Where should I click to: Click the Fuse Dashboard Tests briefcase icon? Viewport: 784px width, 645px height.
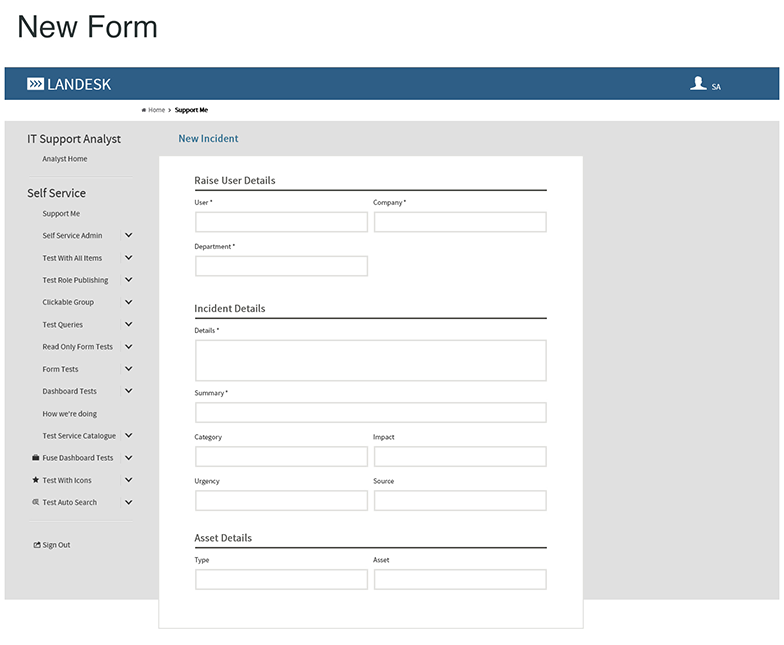36,458
